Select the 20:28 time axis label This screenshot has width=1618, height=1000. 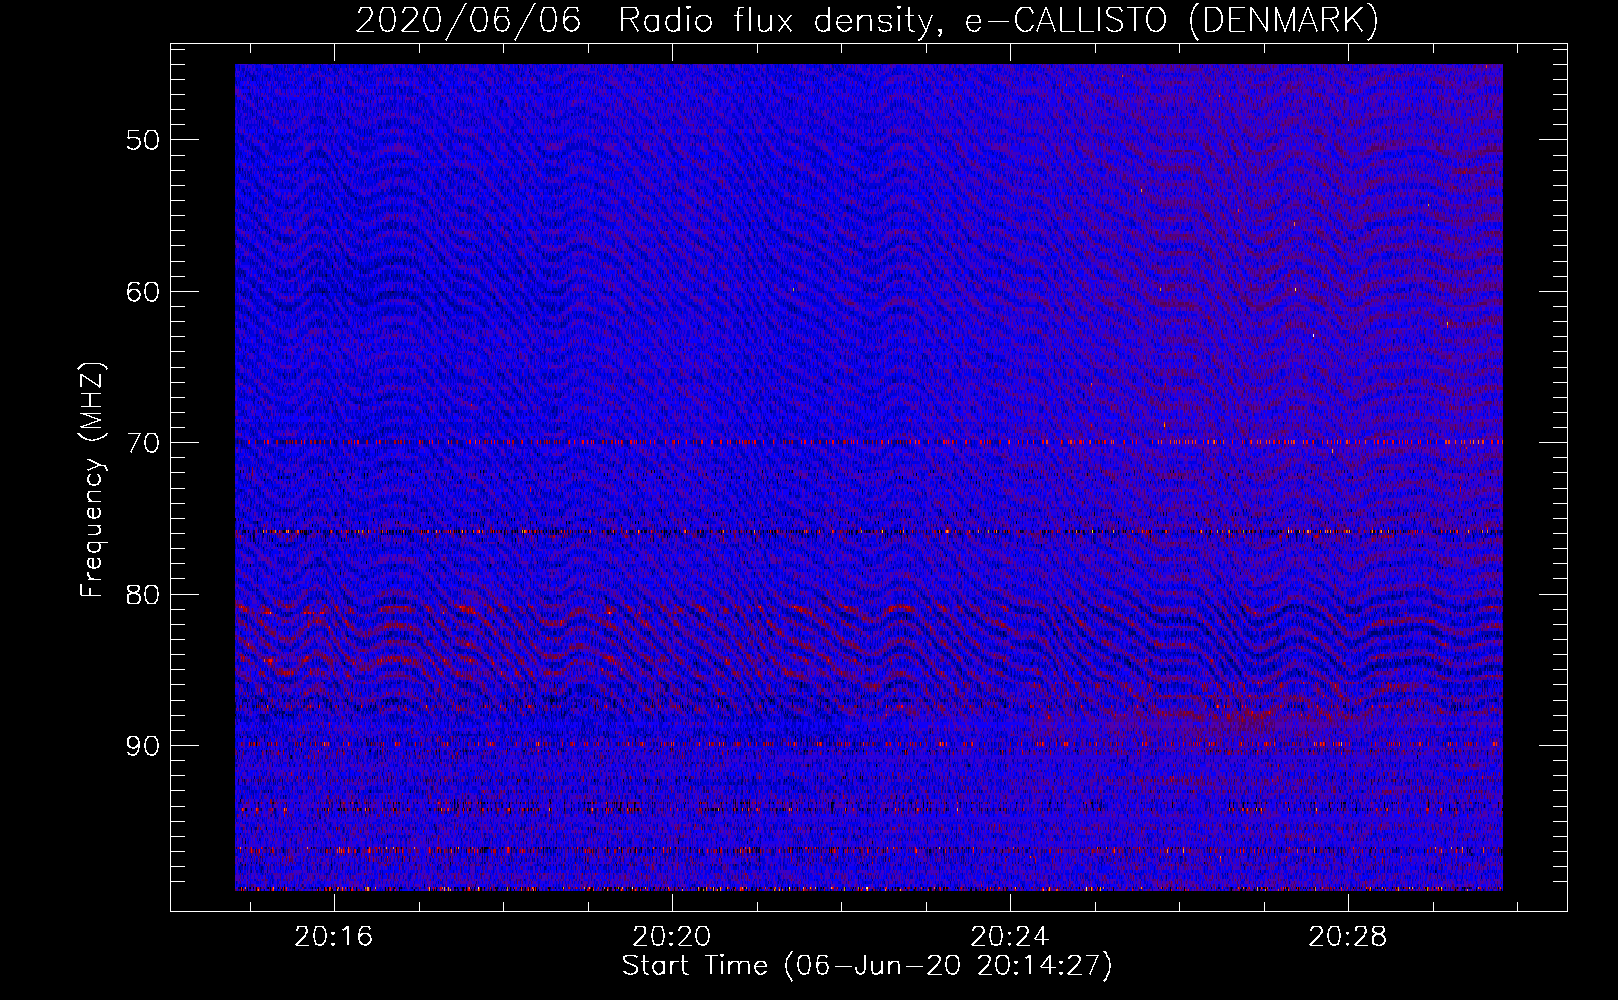(1348, 937)
